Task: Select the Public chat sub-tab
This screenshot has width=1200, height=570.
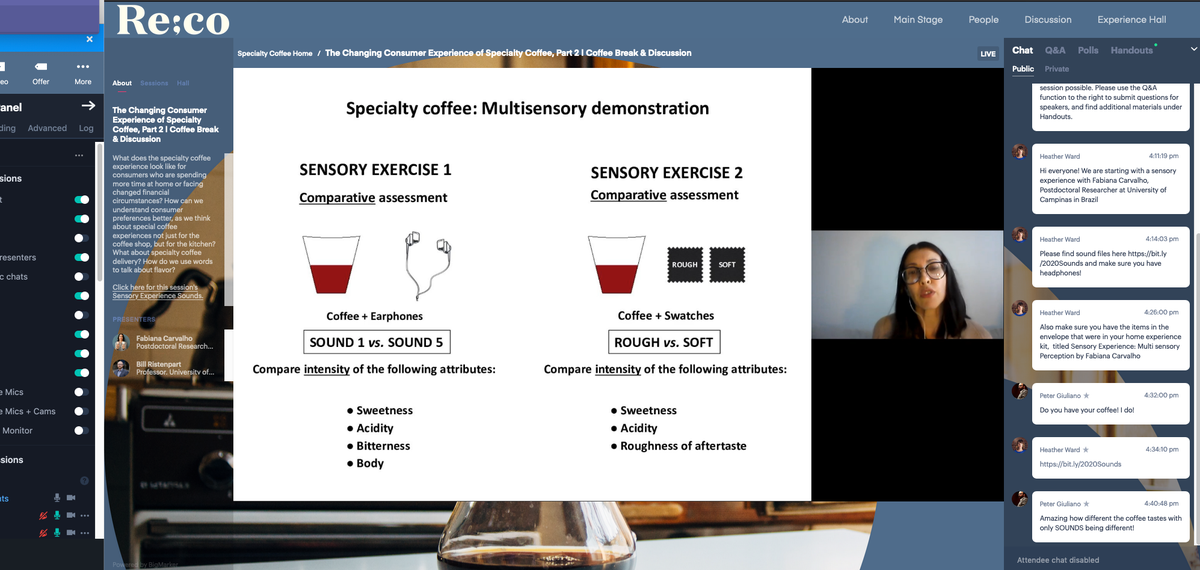Action: click(x=1023, y=69)
